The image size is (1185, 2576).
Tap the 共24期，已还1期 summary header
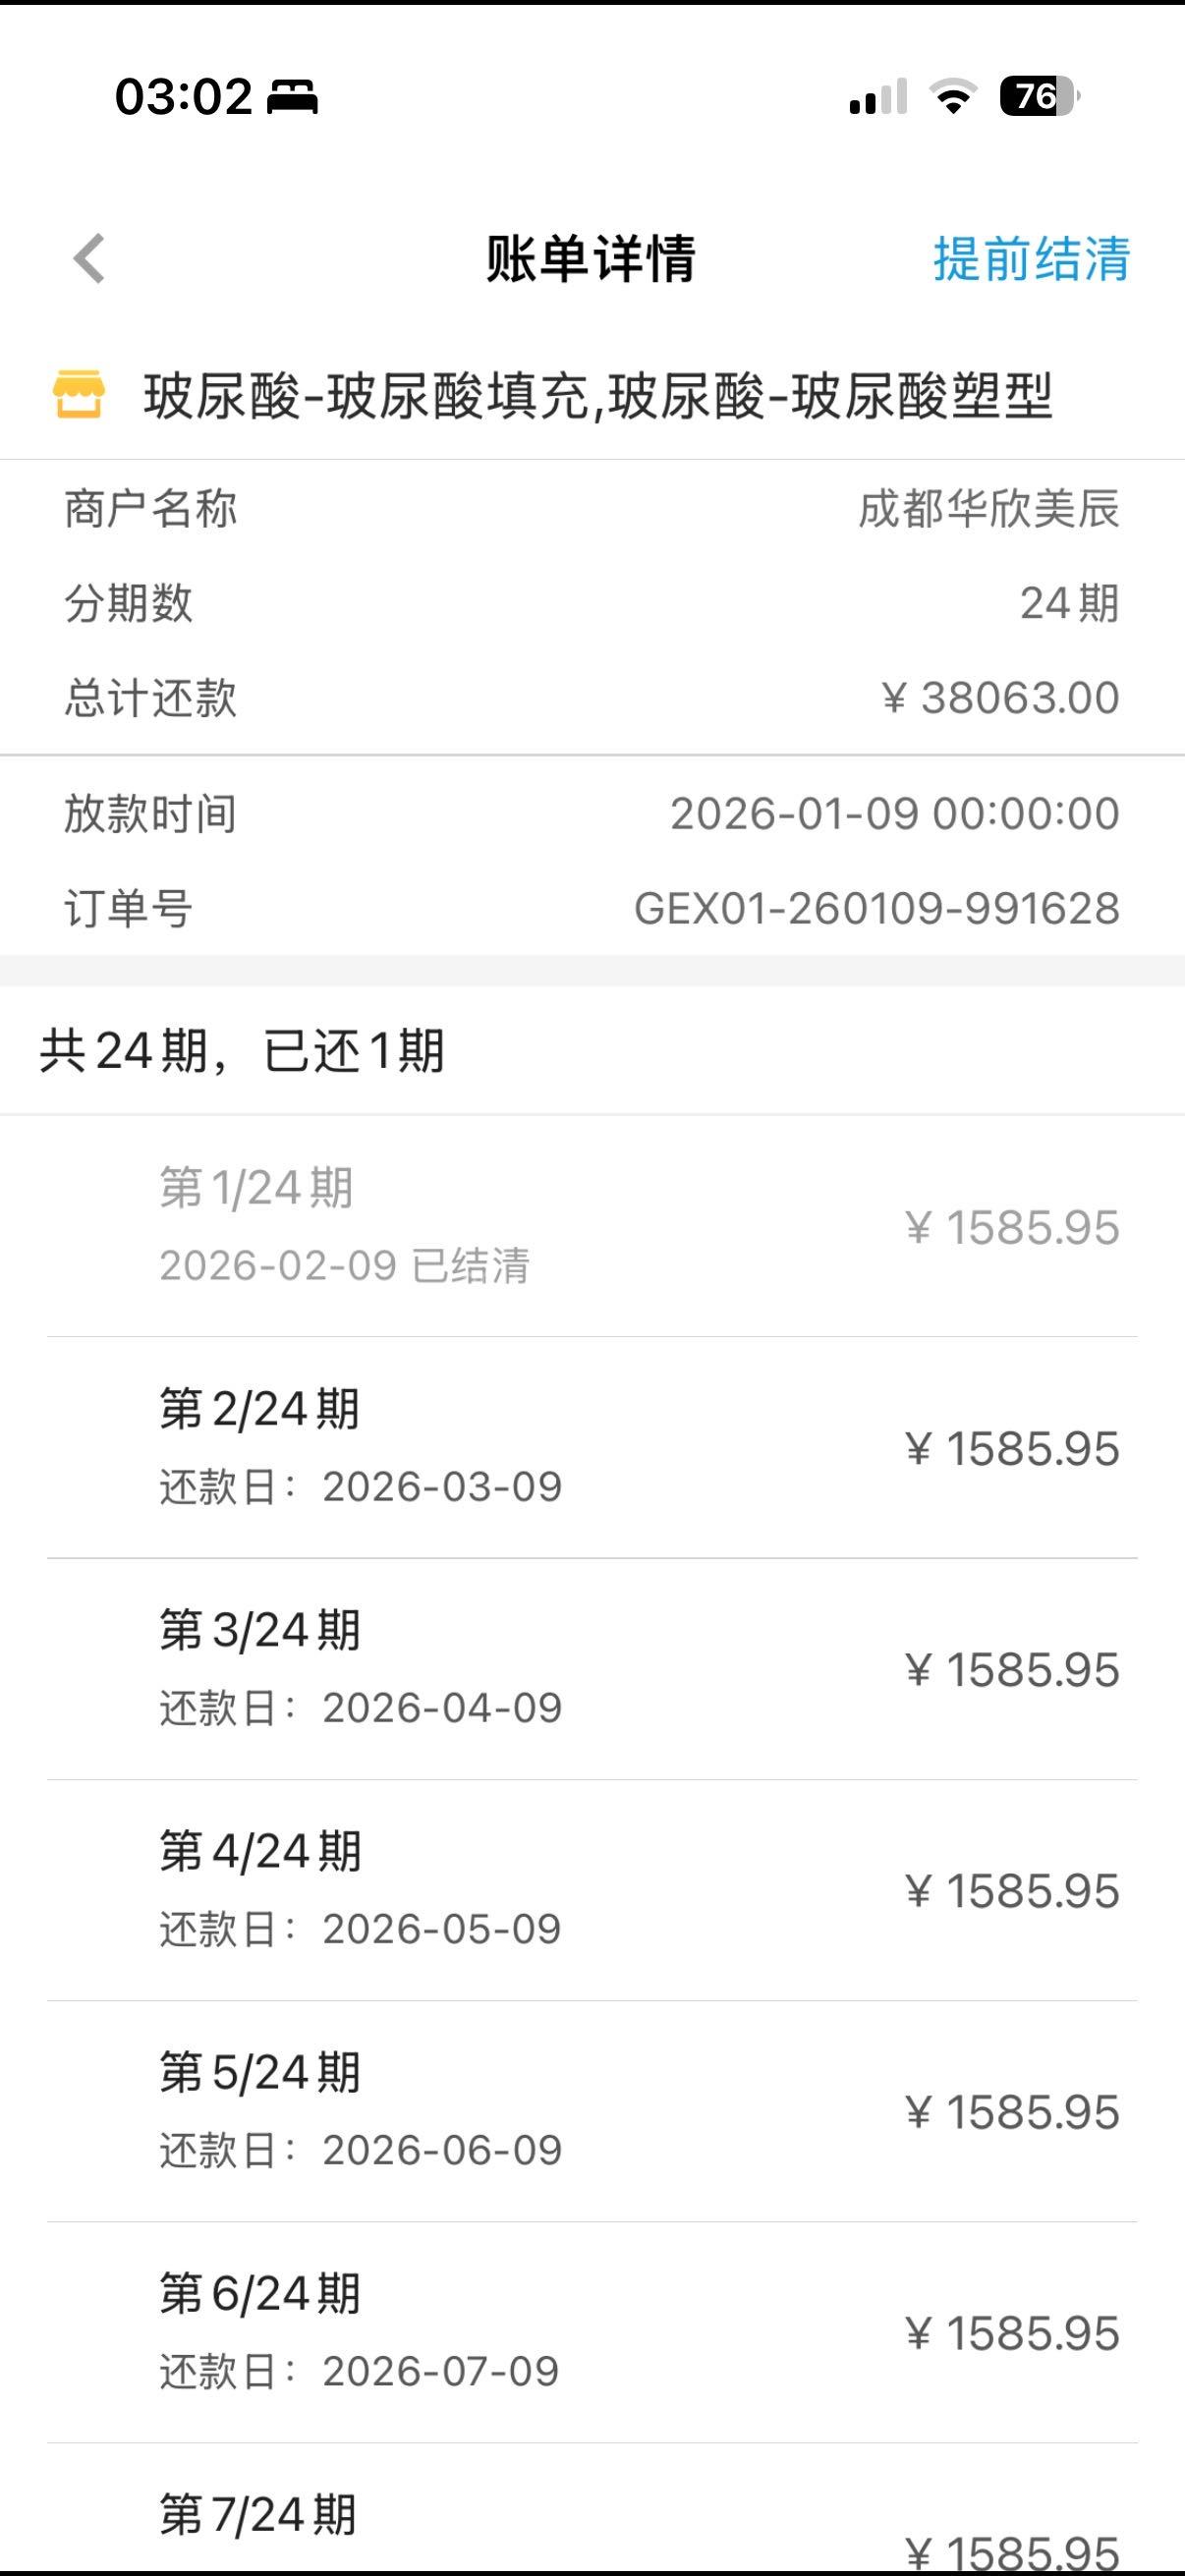pos(242,1050)
